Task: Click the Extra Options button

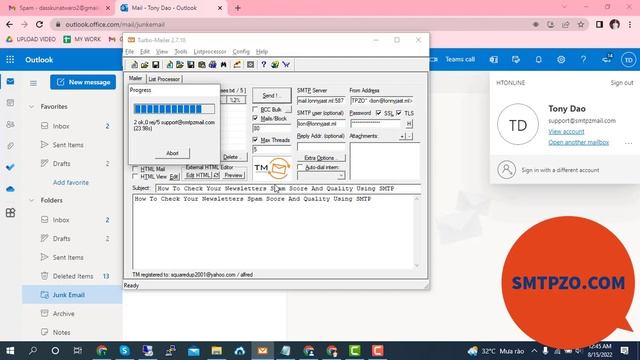Action: tap(321, 158)
